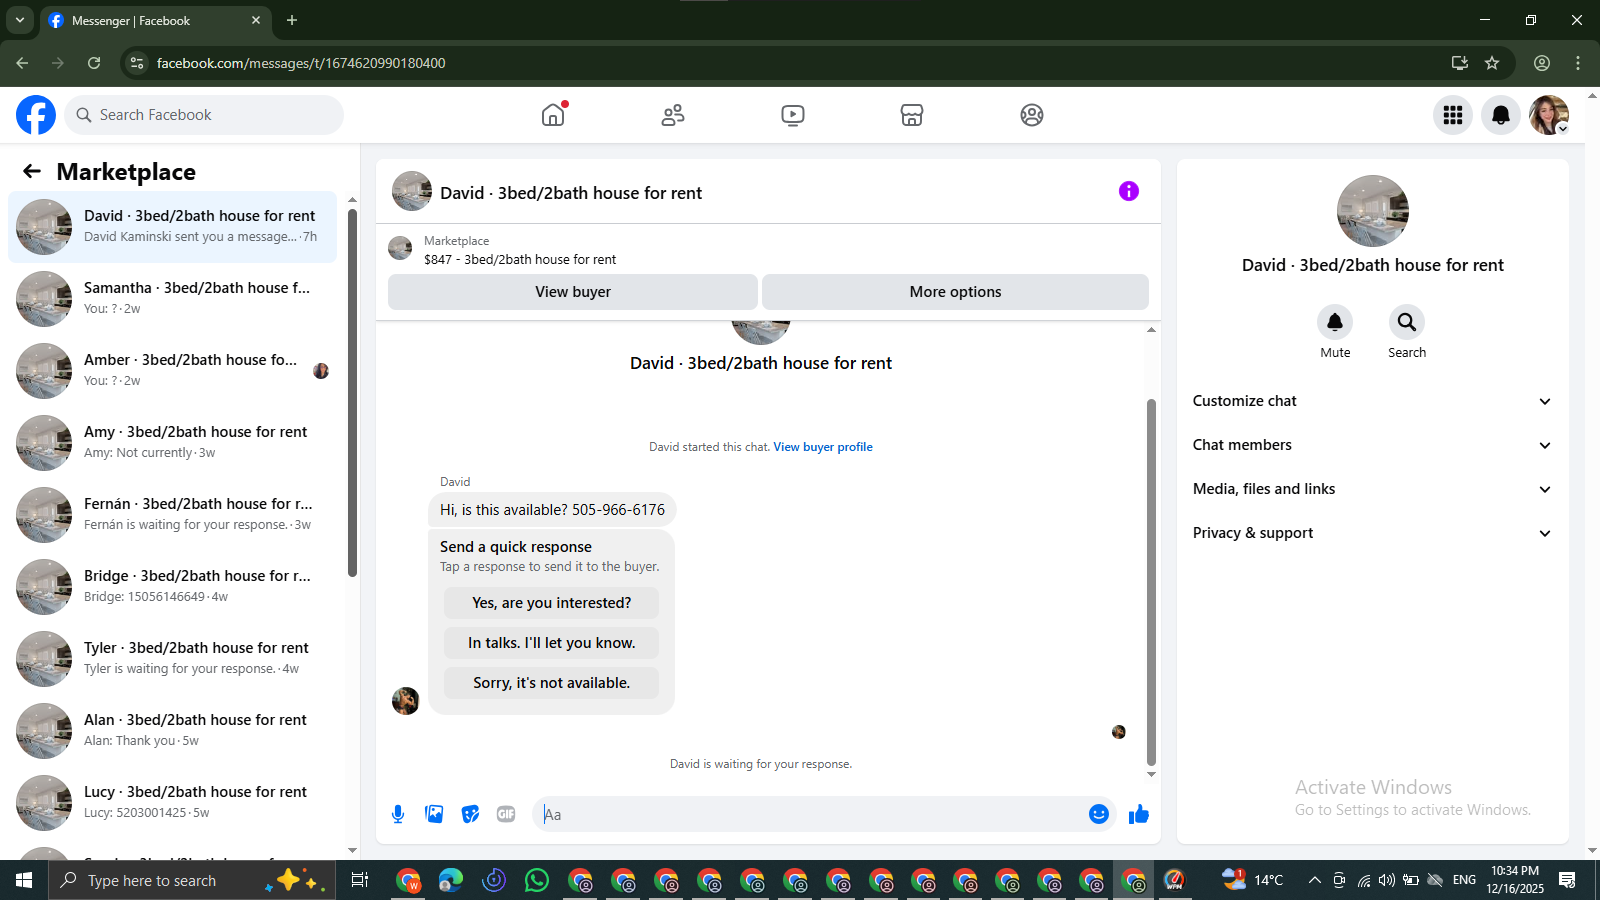Open the Chrome tab search dropdown
The width and height of the screenshot is (1600, 900).
[x=20, y=20]
